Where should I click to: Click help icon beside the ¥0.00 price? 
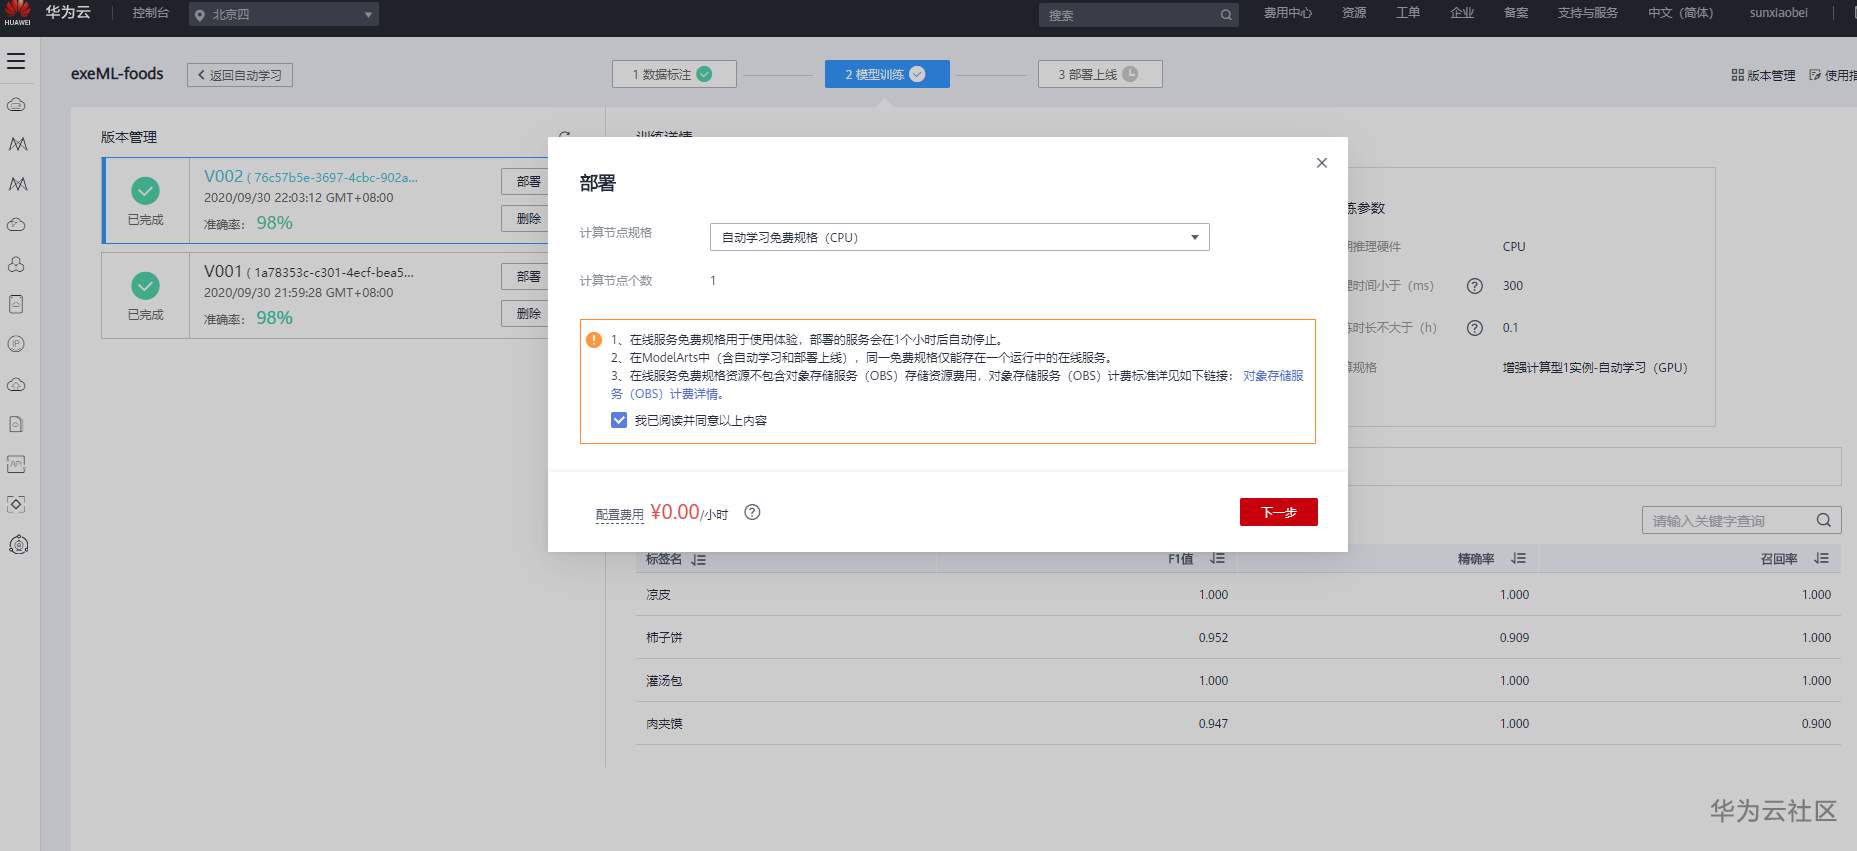[x=753, y=512]
